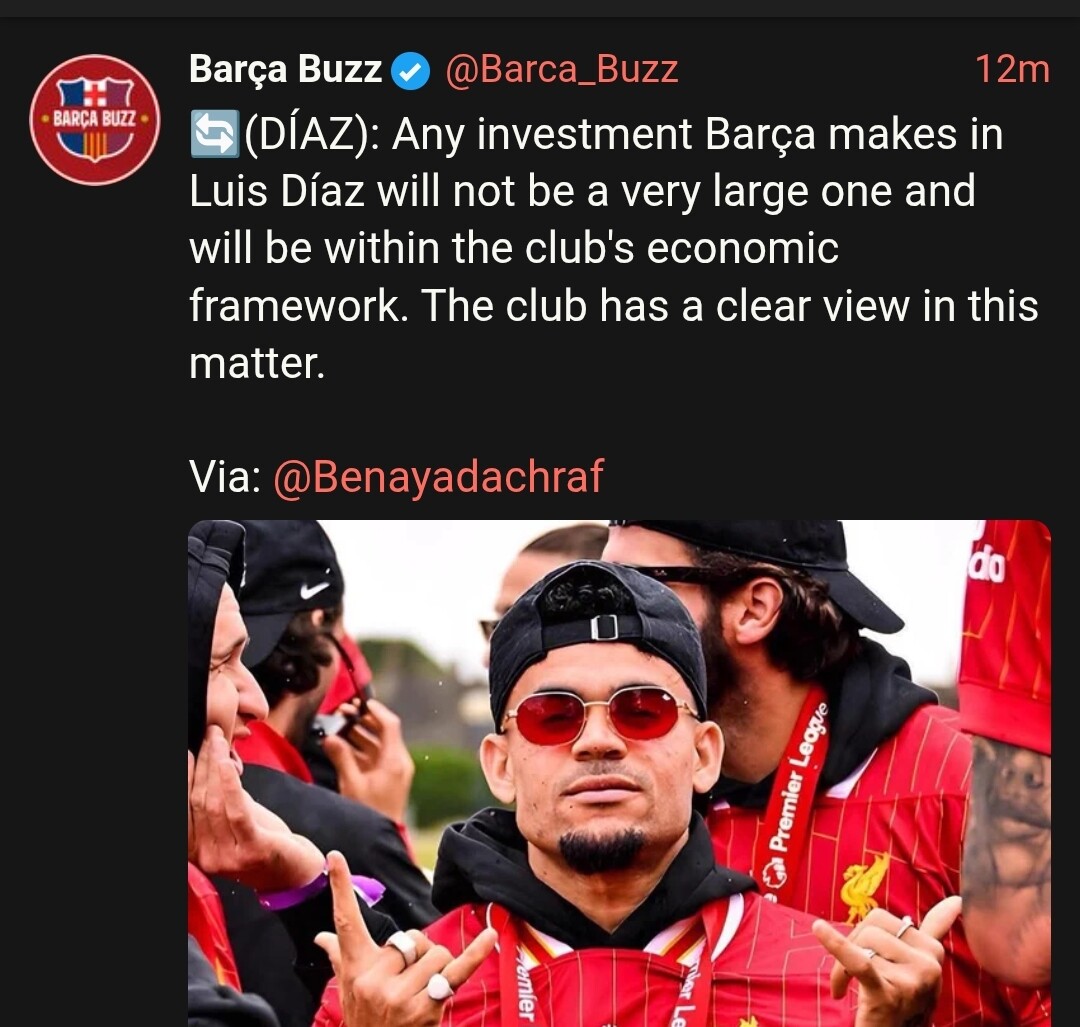1080x1027 pixels.
Task: Click the Premier League lion logo on the ribbon
Action: pyautogui.click(x=776, y=875)
